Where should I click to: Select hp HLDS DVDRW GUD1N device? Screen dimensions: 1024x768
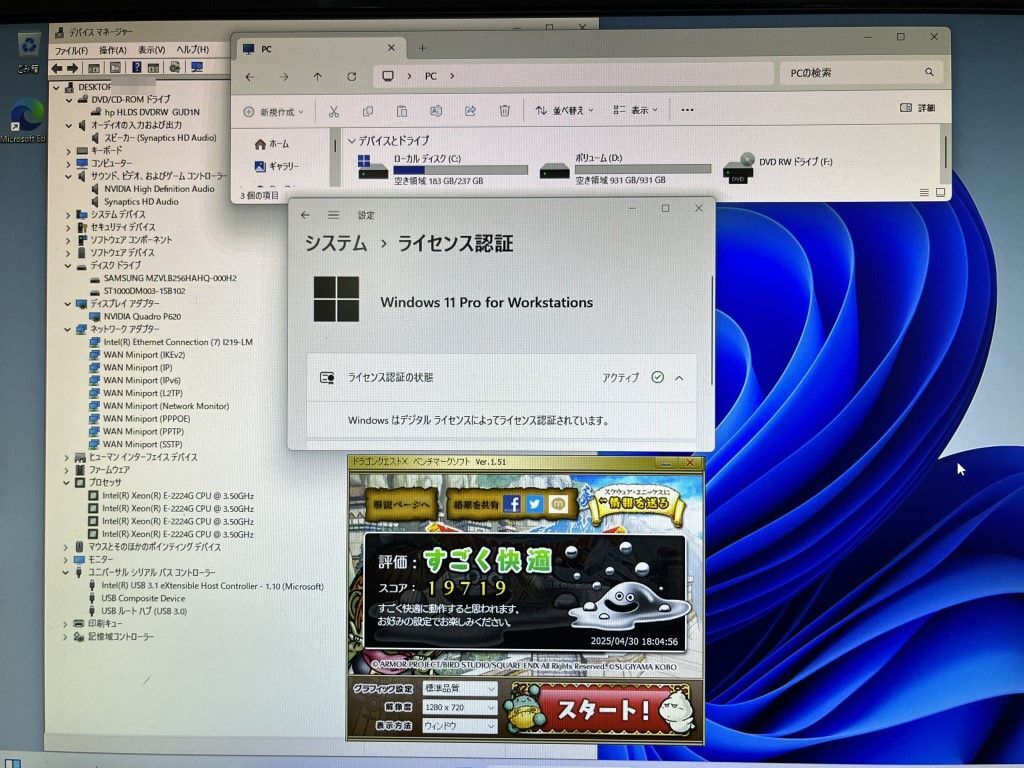point(146,112)
